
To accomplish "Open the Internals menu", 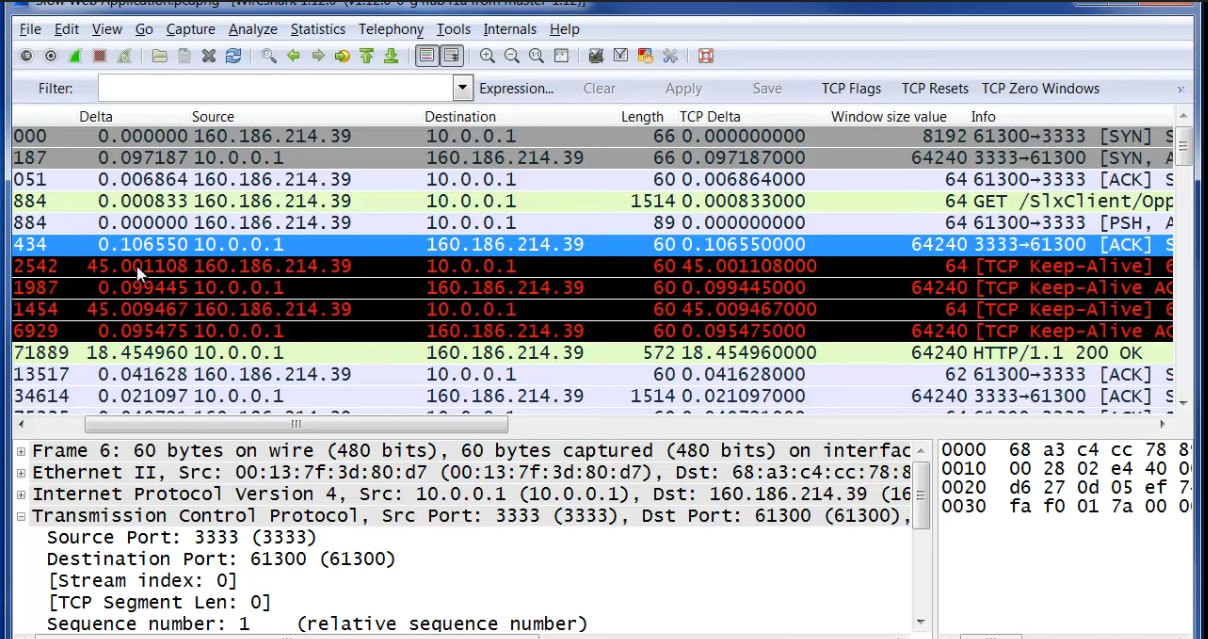I will (510, 29).
